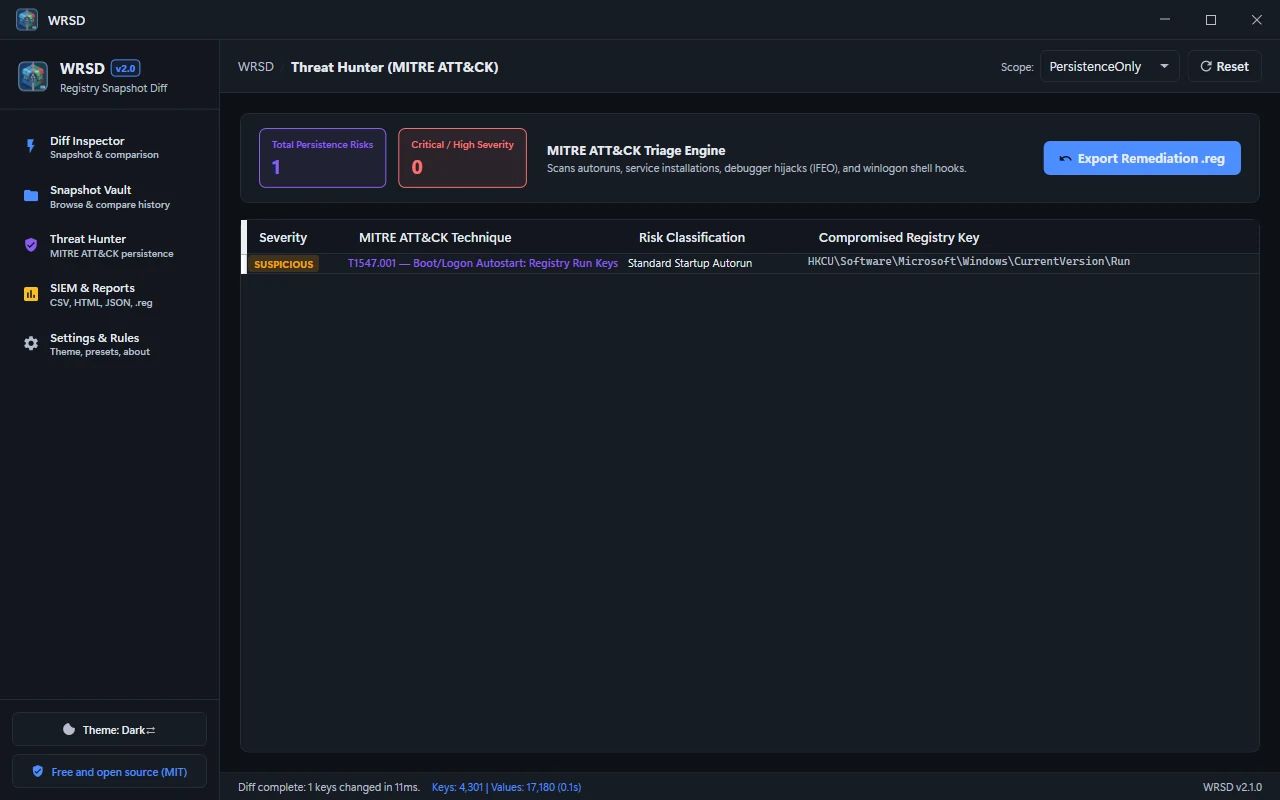Open Settings & Rules page
The width and height of the screenshot is (1280, 800).
click(109, 344)
